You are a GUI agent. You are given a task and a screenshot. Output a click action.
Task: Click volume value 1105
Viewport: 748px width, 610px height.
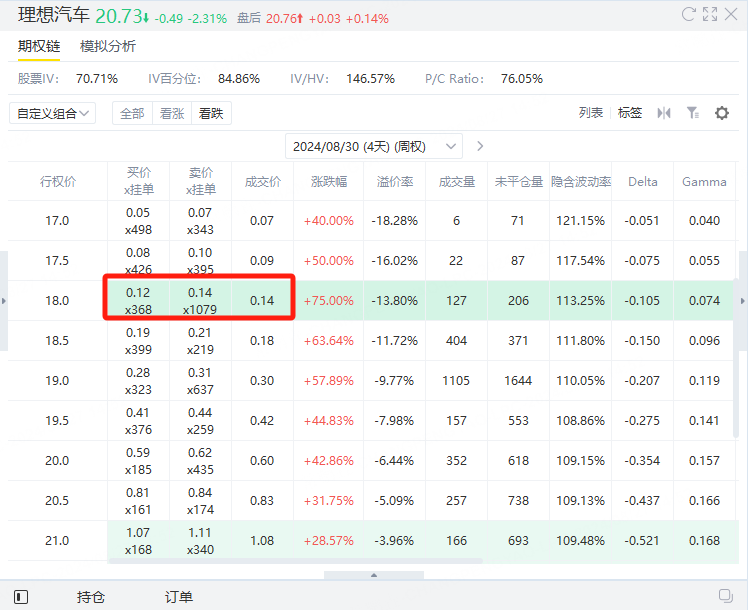[456, 381]
